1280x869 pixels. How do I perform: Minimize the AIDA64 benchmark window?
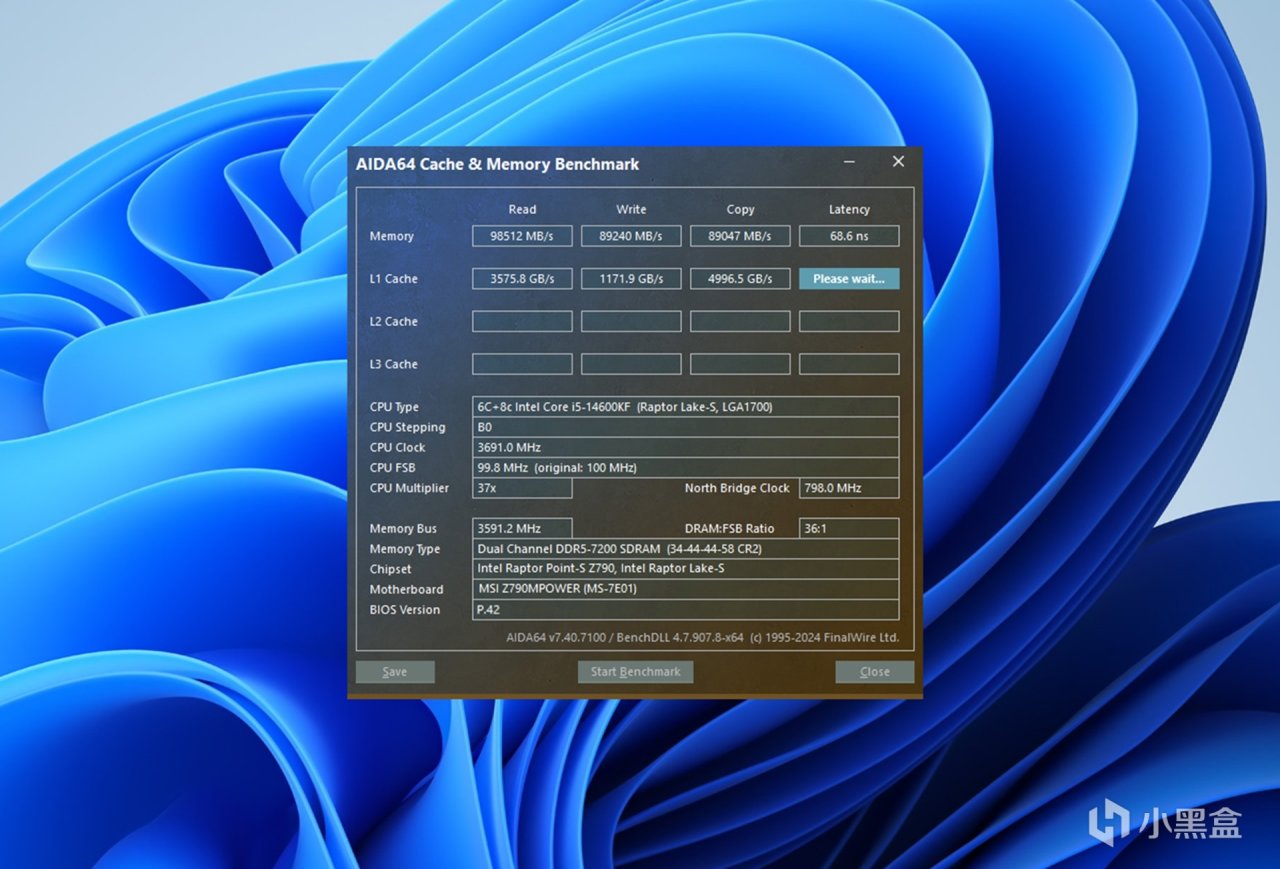pyautogui.click(x=849, y=162)
